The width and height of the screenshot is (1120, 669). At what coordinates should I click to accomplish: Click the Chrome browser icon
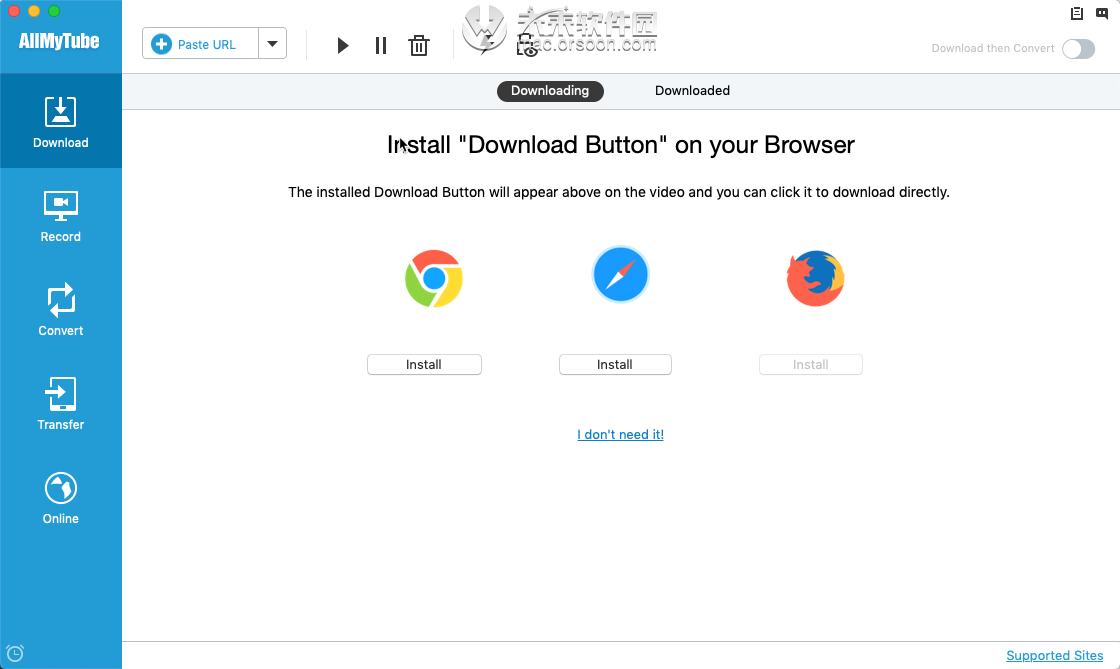pos(434,278)
